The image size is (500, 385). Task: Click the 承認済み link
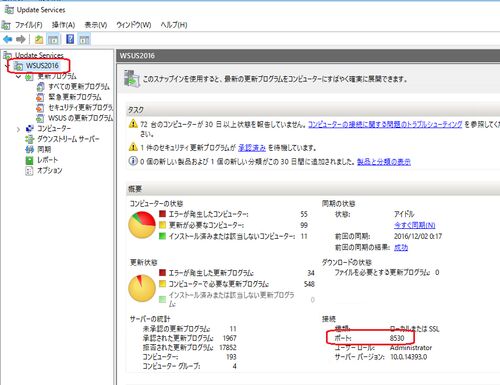[252, 147]
